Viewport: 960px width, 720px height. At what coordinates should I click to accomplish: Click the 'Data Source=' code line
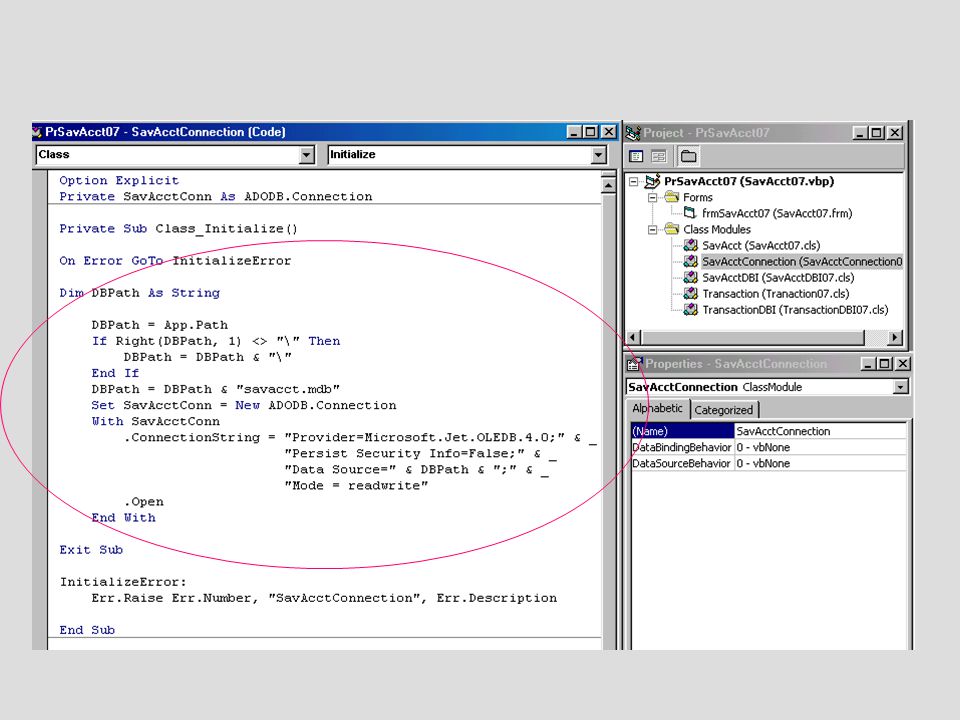pos(416,470)
